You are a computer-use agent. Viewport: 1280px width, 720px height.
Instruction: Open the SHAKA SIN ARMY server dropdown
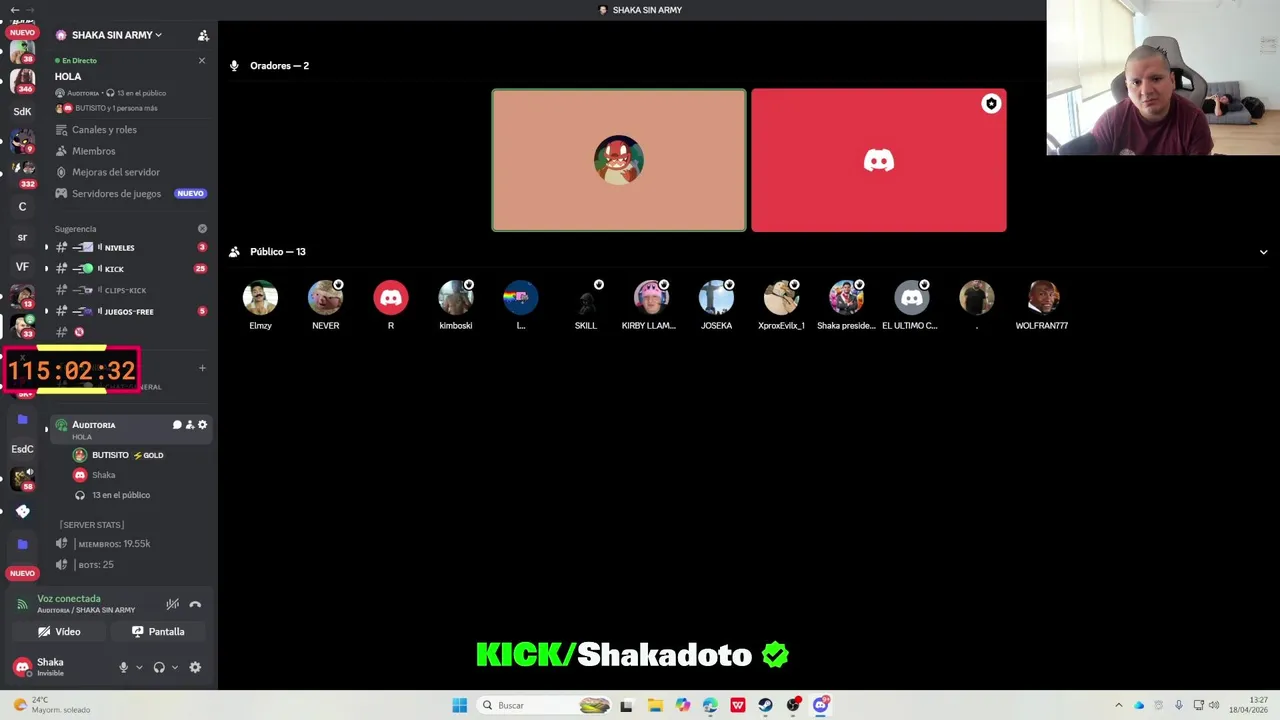coord(109,35)
